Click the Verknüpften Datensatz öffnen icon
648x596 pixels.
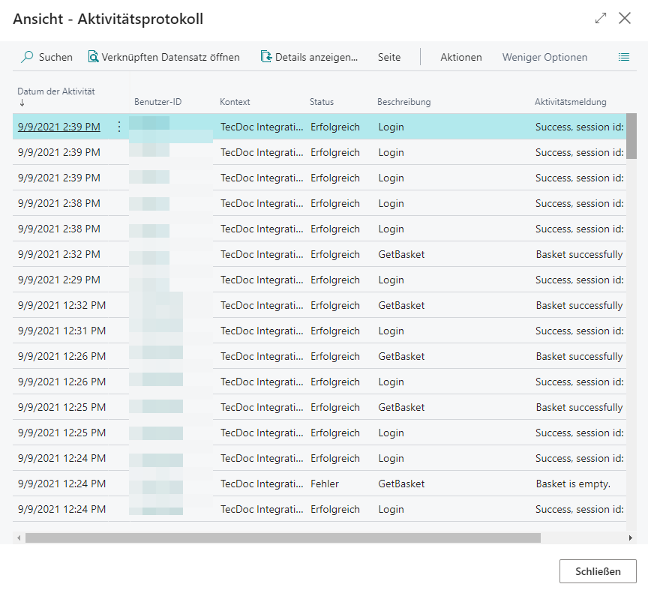(93, 56)
